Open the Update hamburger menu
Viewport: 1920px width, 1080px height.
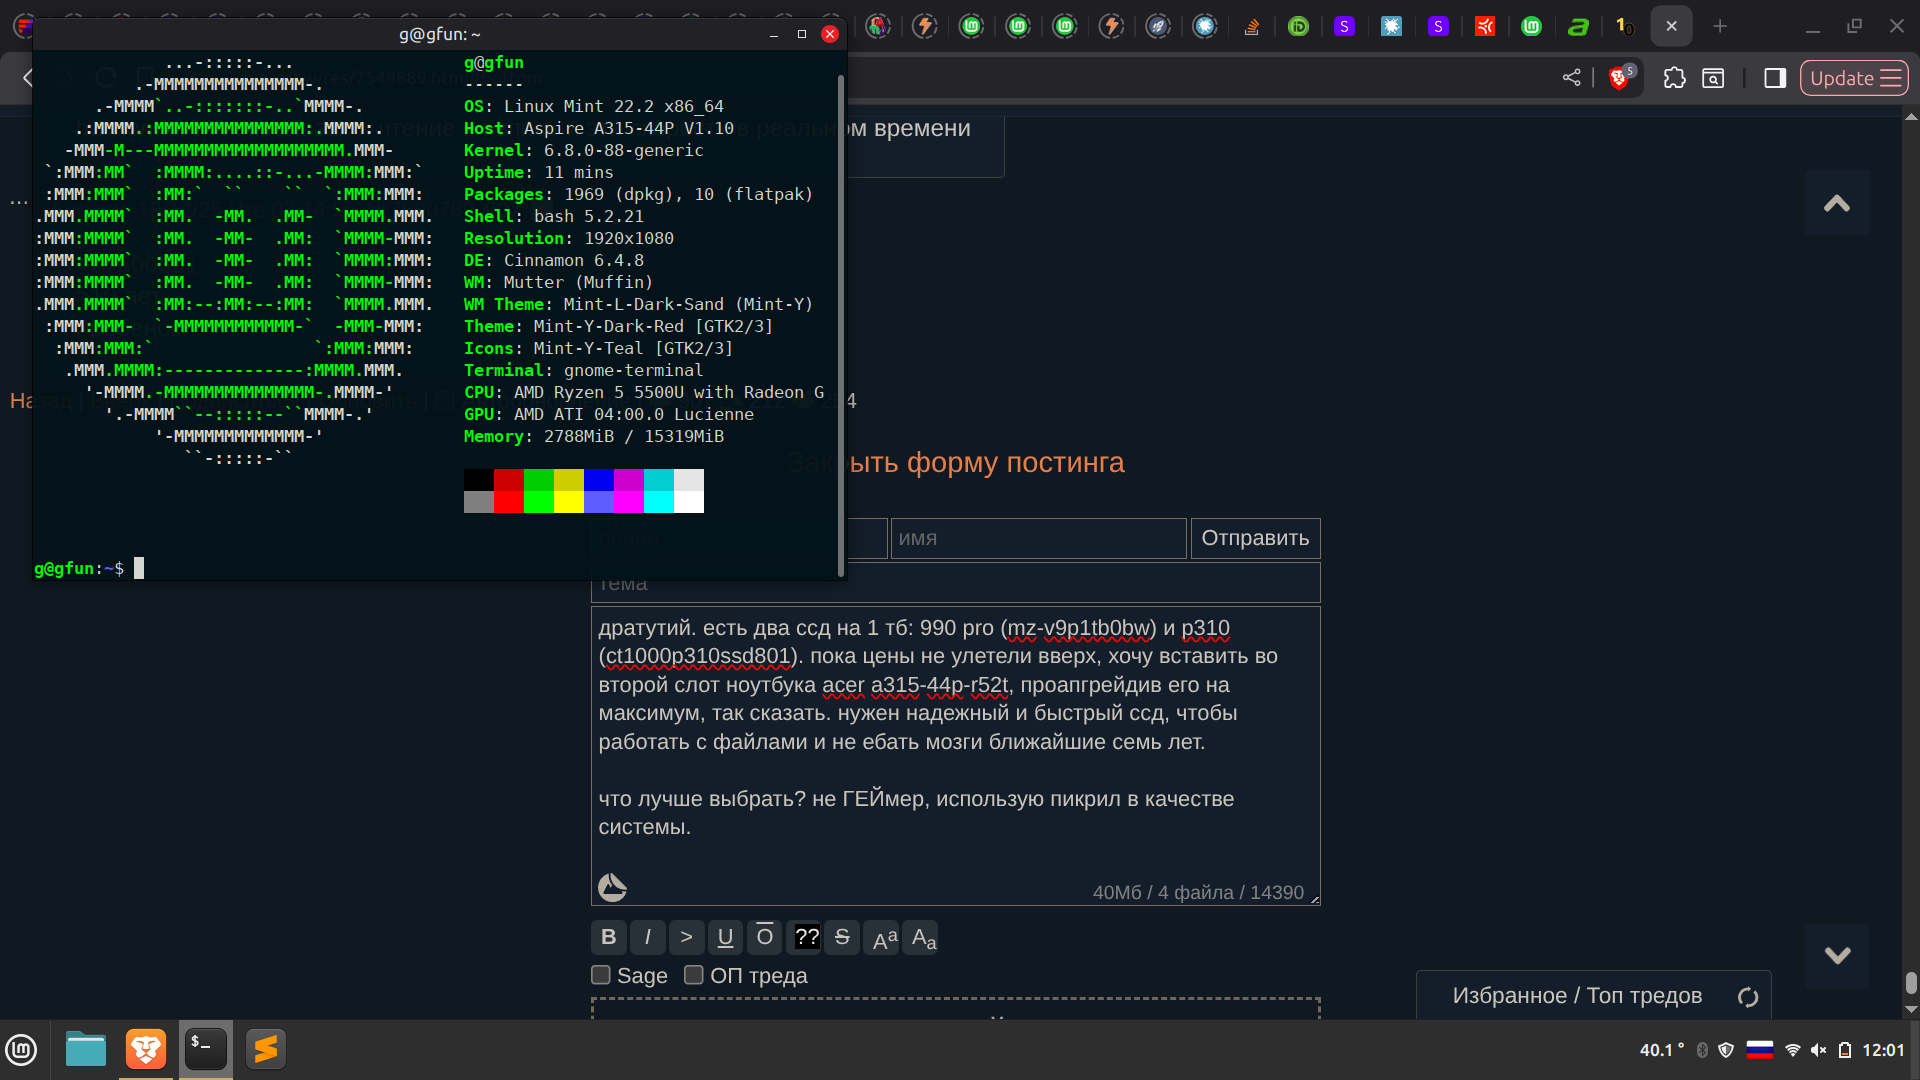point(1854,78)
